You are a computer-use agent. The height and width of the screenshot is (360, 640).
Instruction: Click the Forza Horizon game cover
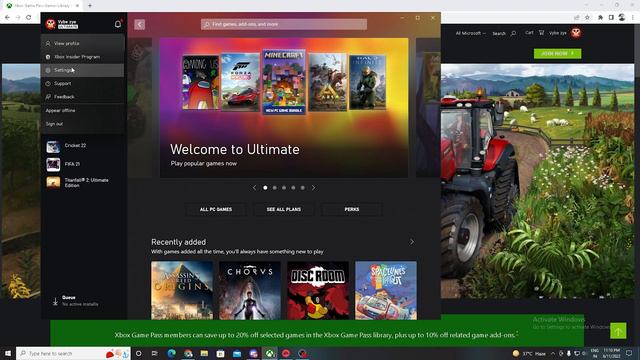pyautogui.click(x=240, y=83)
